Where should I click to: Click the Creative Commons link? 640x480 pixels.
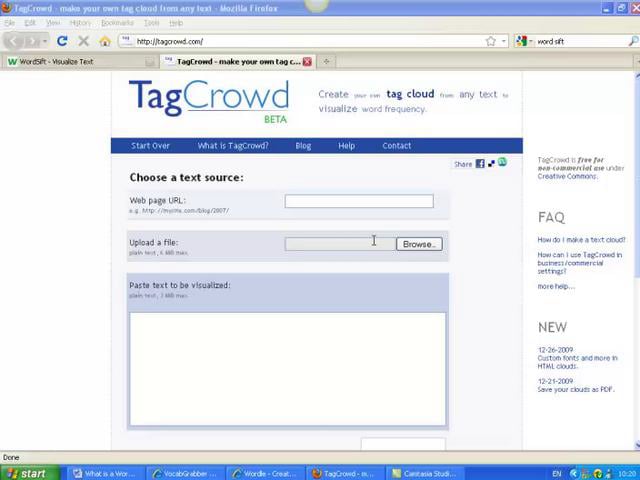point(567,176)
